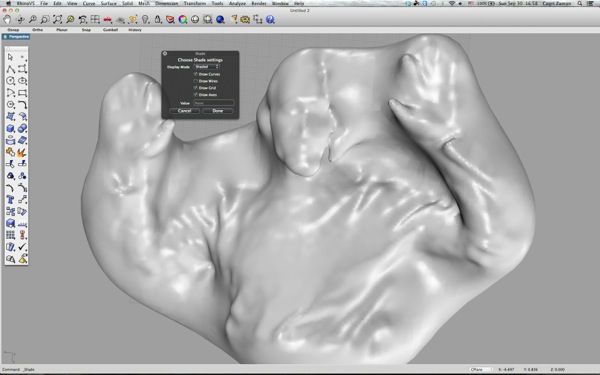
Task: Select the orange Explode tool in left palette
Action: (23, 152)
